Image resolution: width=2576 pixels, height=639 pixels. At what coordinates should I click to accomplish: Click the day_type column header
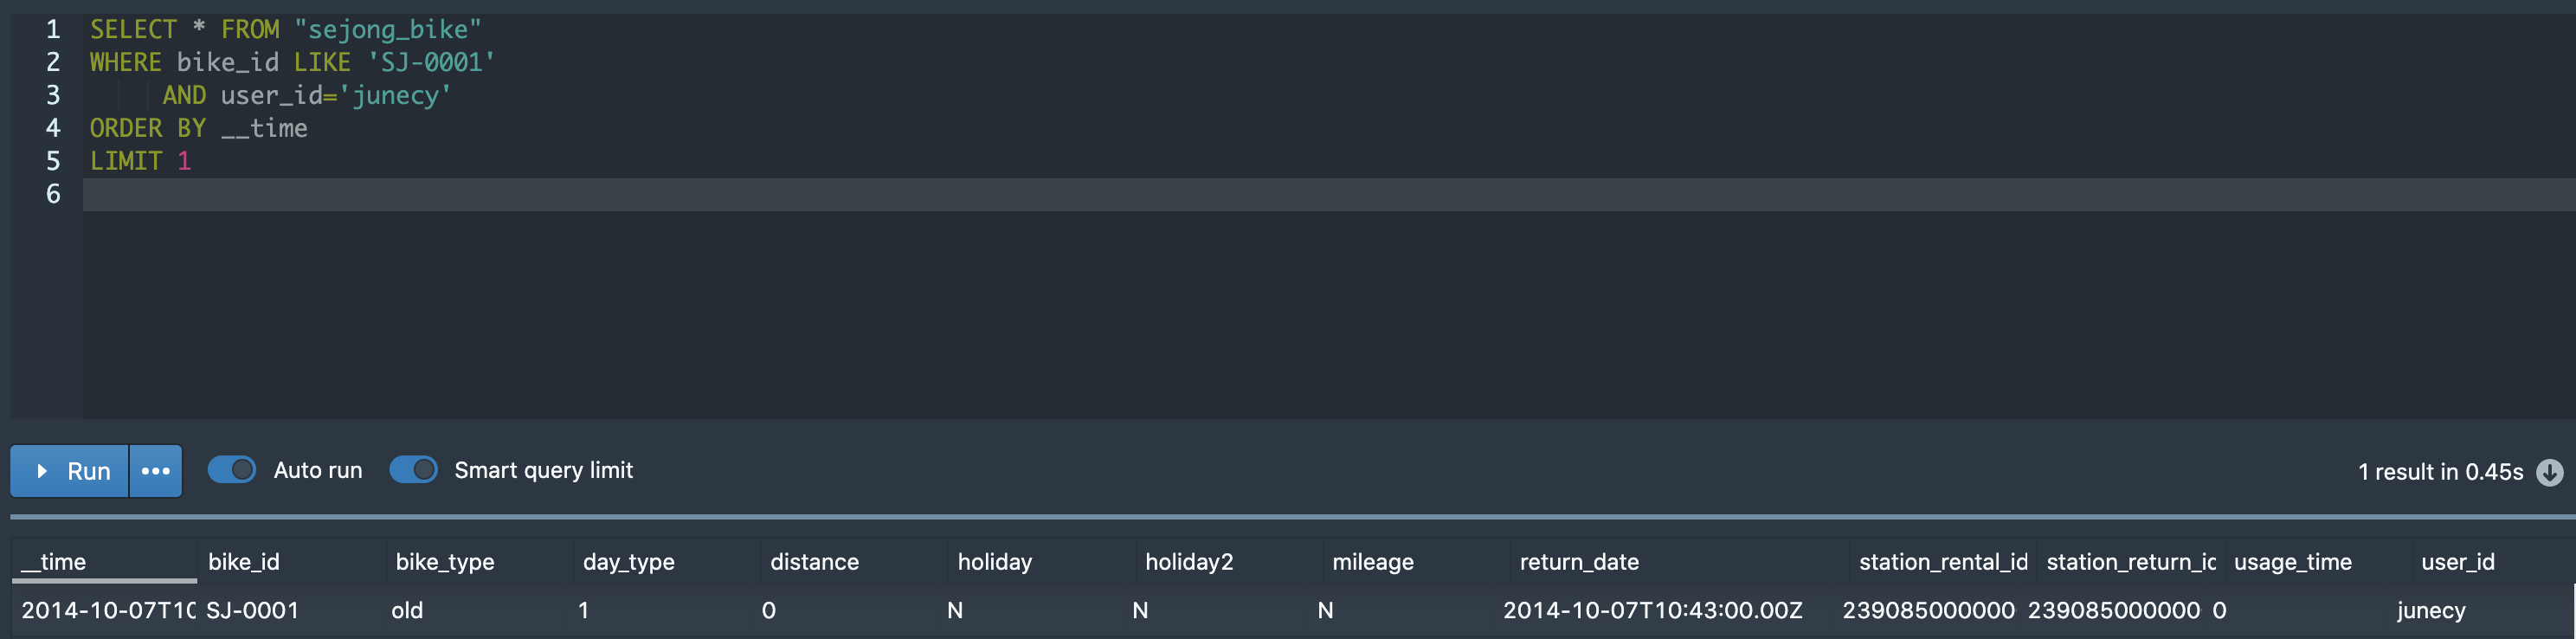point(666,562)
